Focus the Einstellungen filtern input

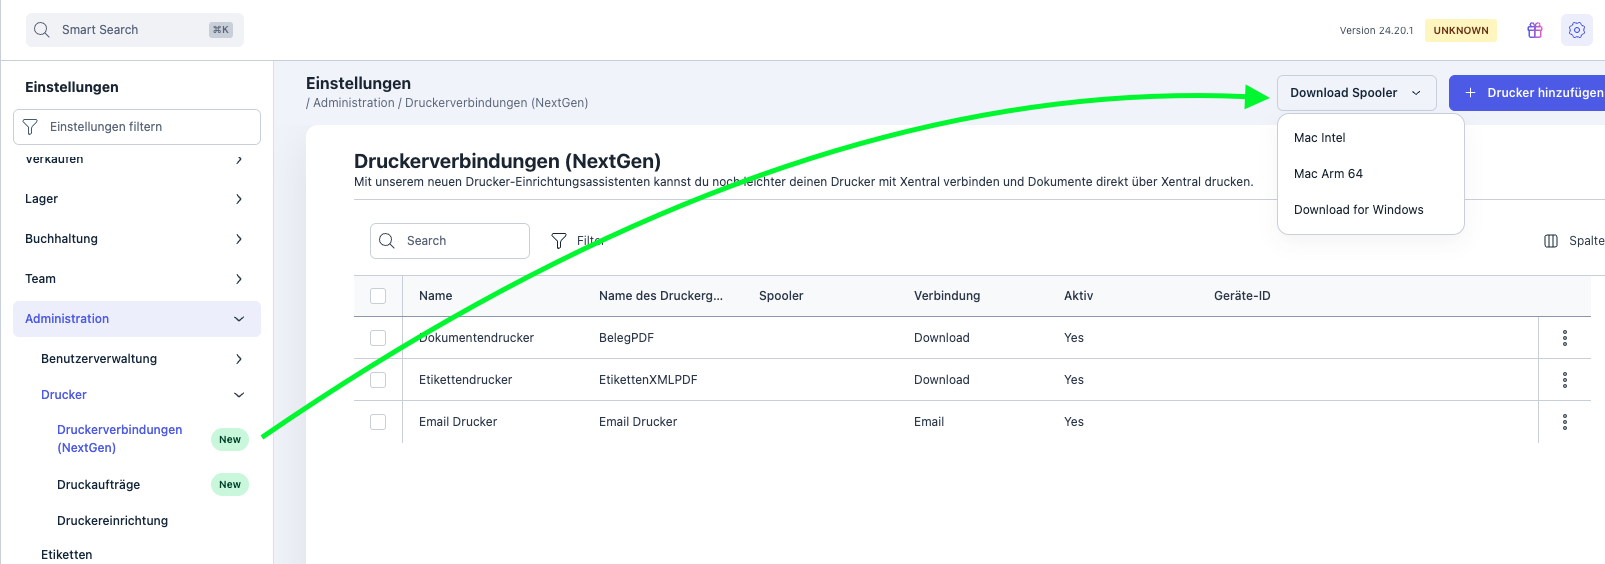137,127
